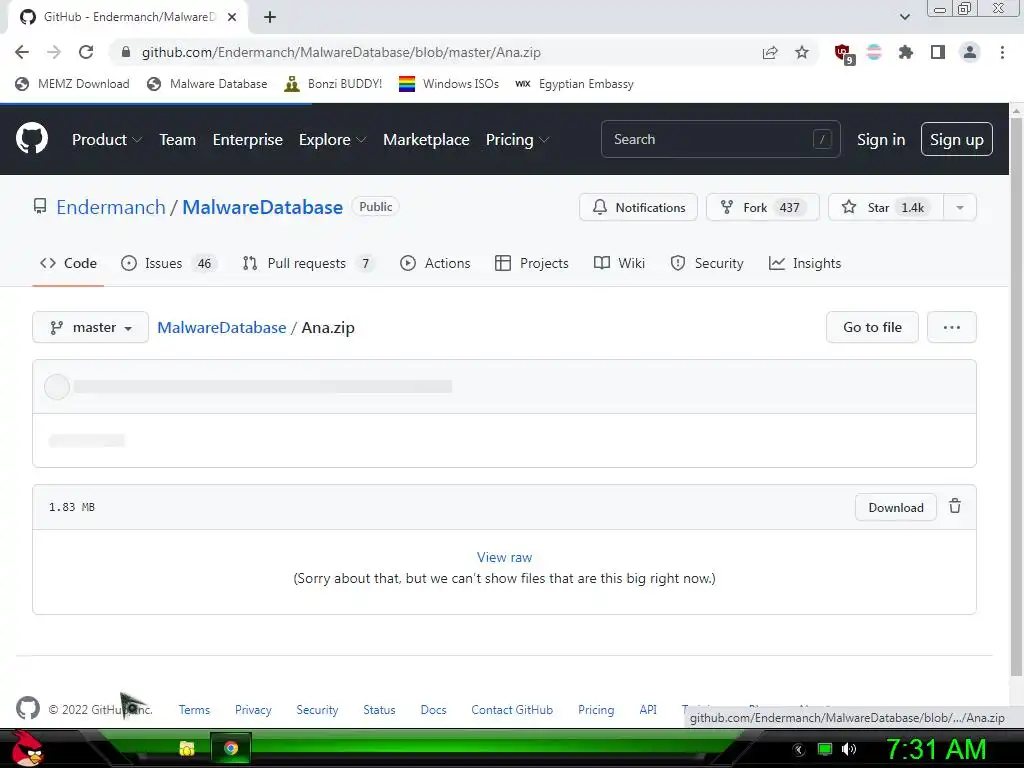
Task: Switch to the Actions tab
Action: 435,263
